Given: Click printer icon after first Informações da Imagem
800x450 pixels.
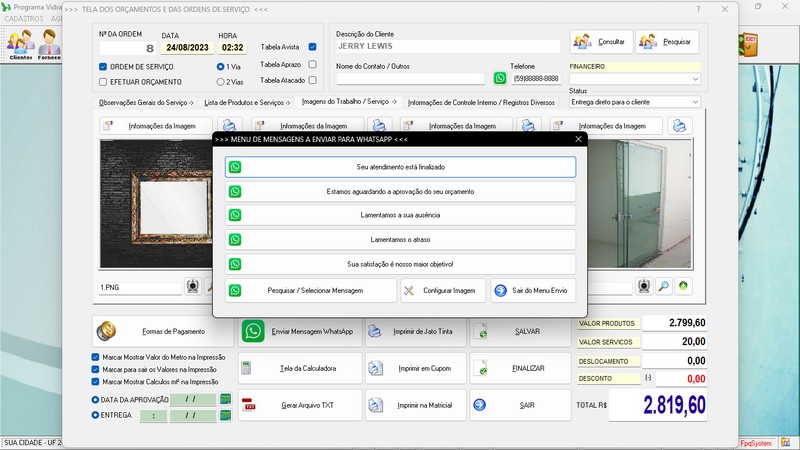Looking at the screenshot, I should pos(230,126).
